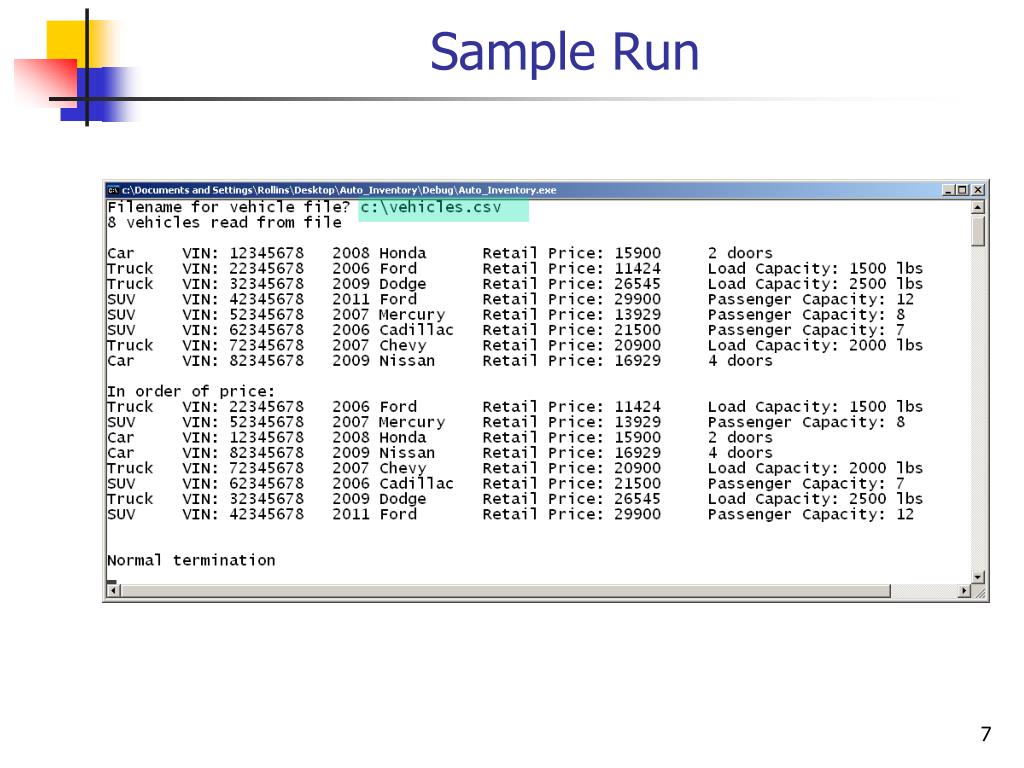Click the '2008 Honda' entry in first list
The image size is (1024, 768).
pos(379,253)
